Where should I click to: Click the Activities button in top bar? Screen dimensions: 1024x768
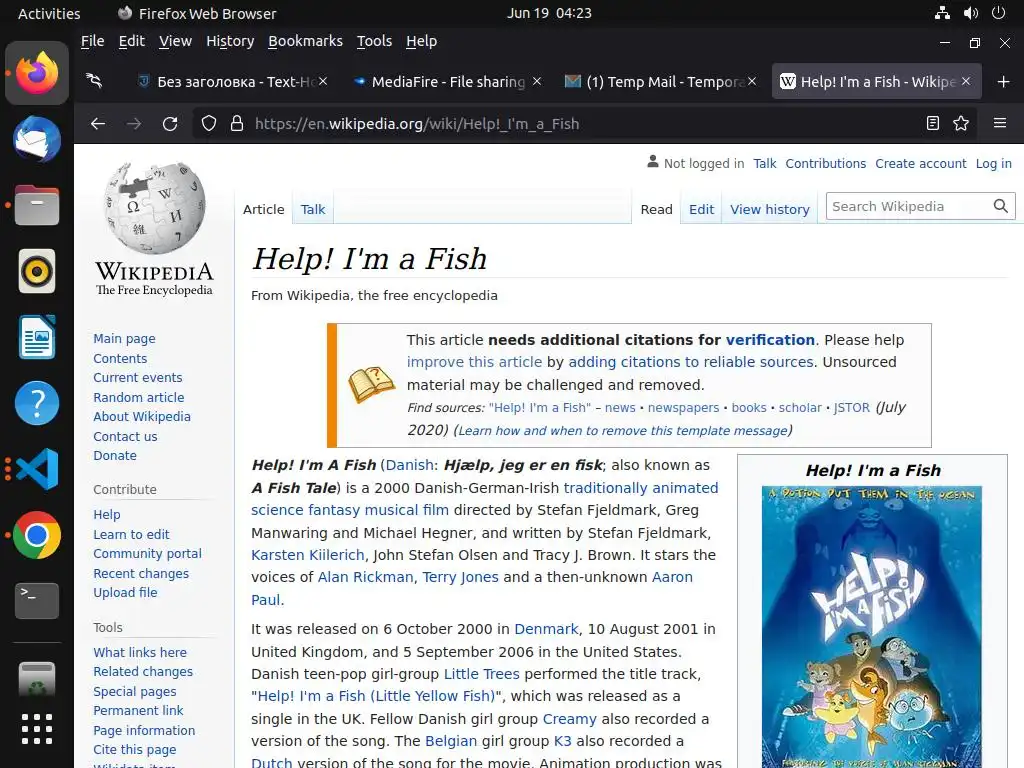point(49,13)
